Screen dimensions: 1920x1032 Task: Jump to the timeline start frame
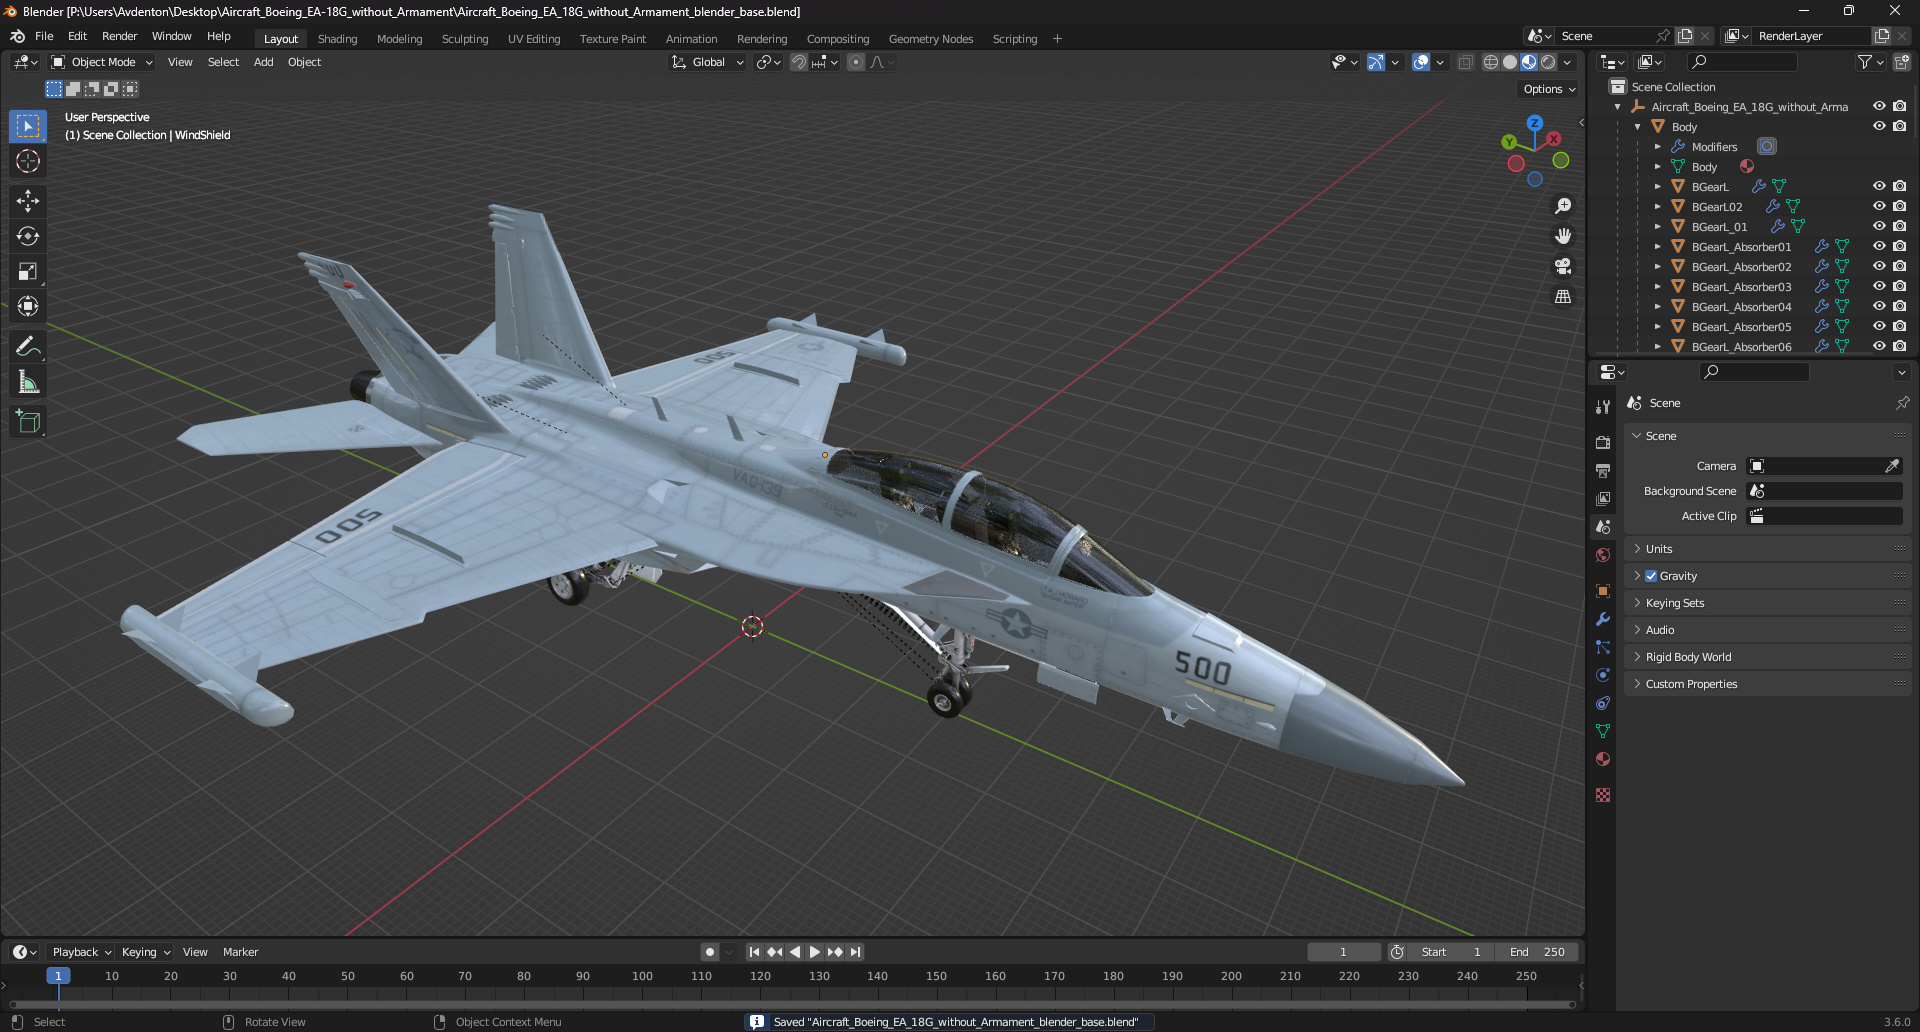(754, 952)
